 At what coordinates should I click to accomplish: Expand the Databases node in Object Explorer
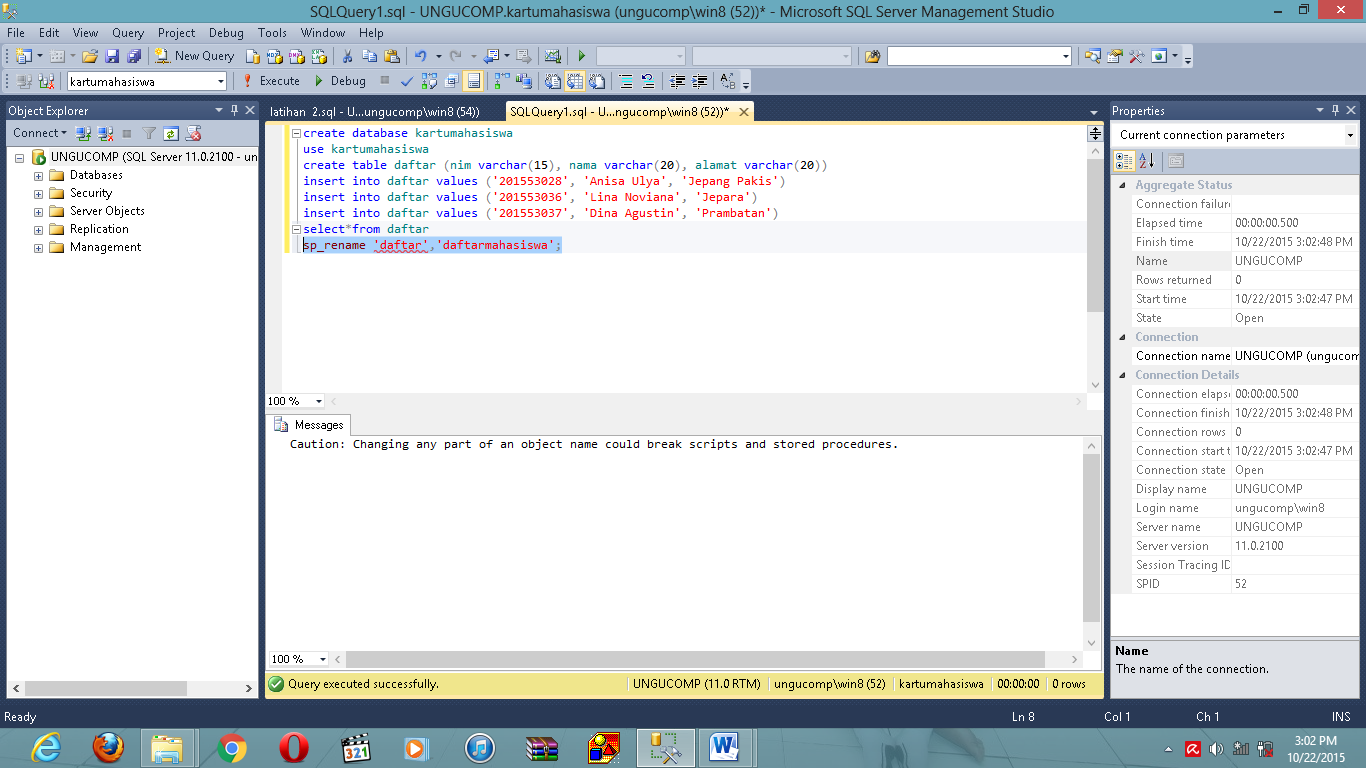pos(36,174)
